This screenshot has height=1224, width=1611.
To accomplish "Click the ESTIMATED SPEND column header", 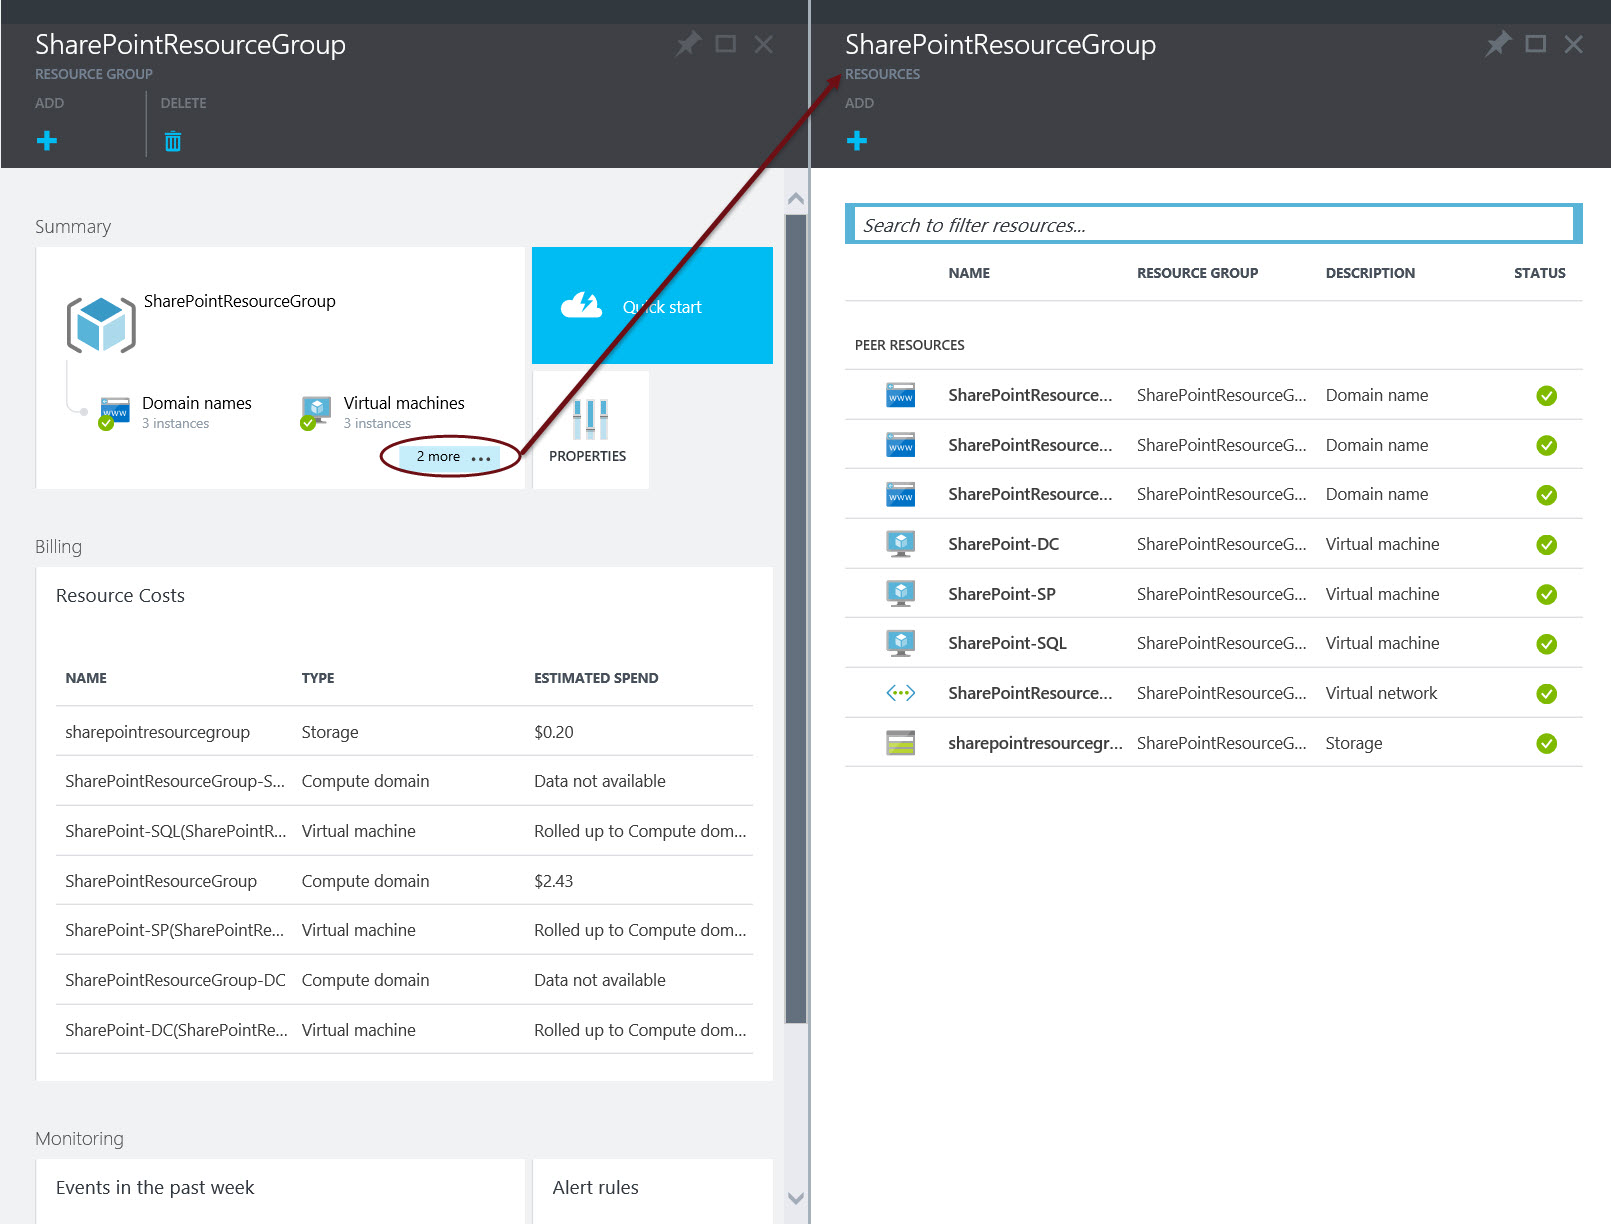I will 596,678.
